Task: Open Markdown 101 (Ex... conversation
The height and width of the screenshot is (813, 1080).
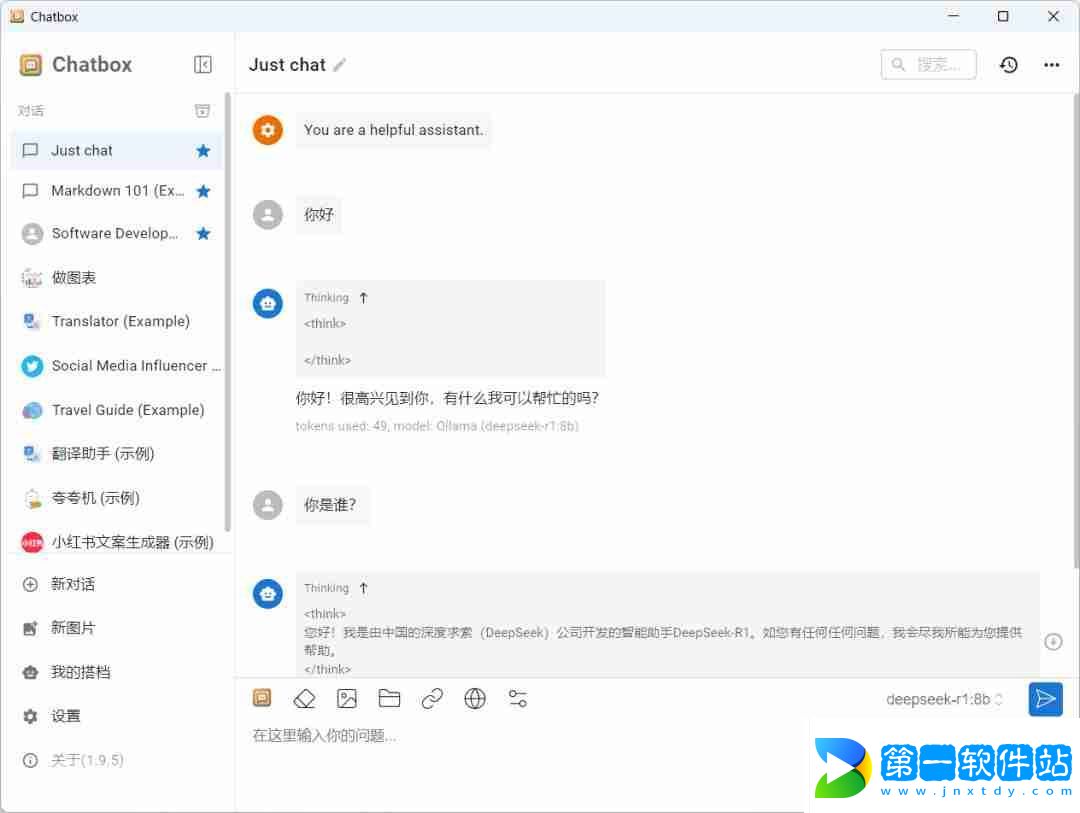Action: click(x=116, y=191)
